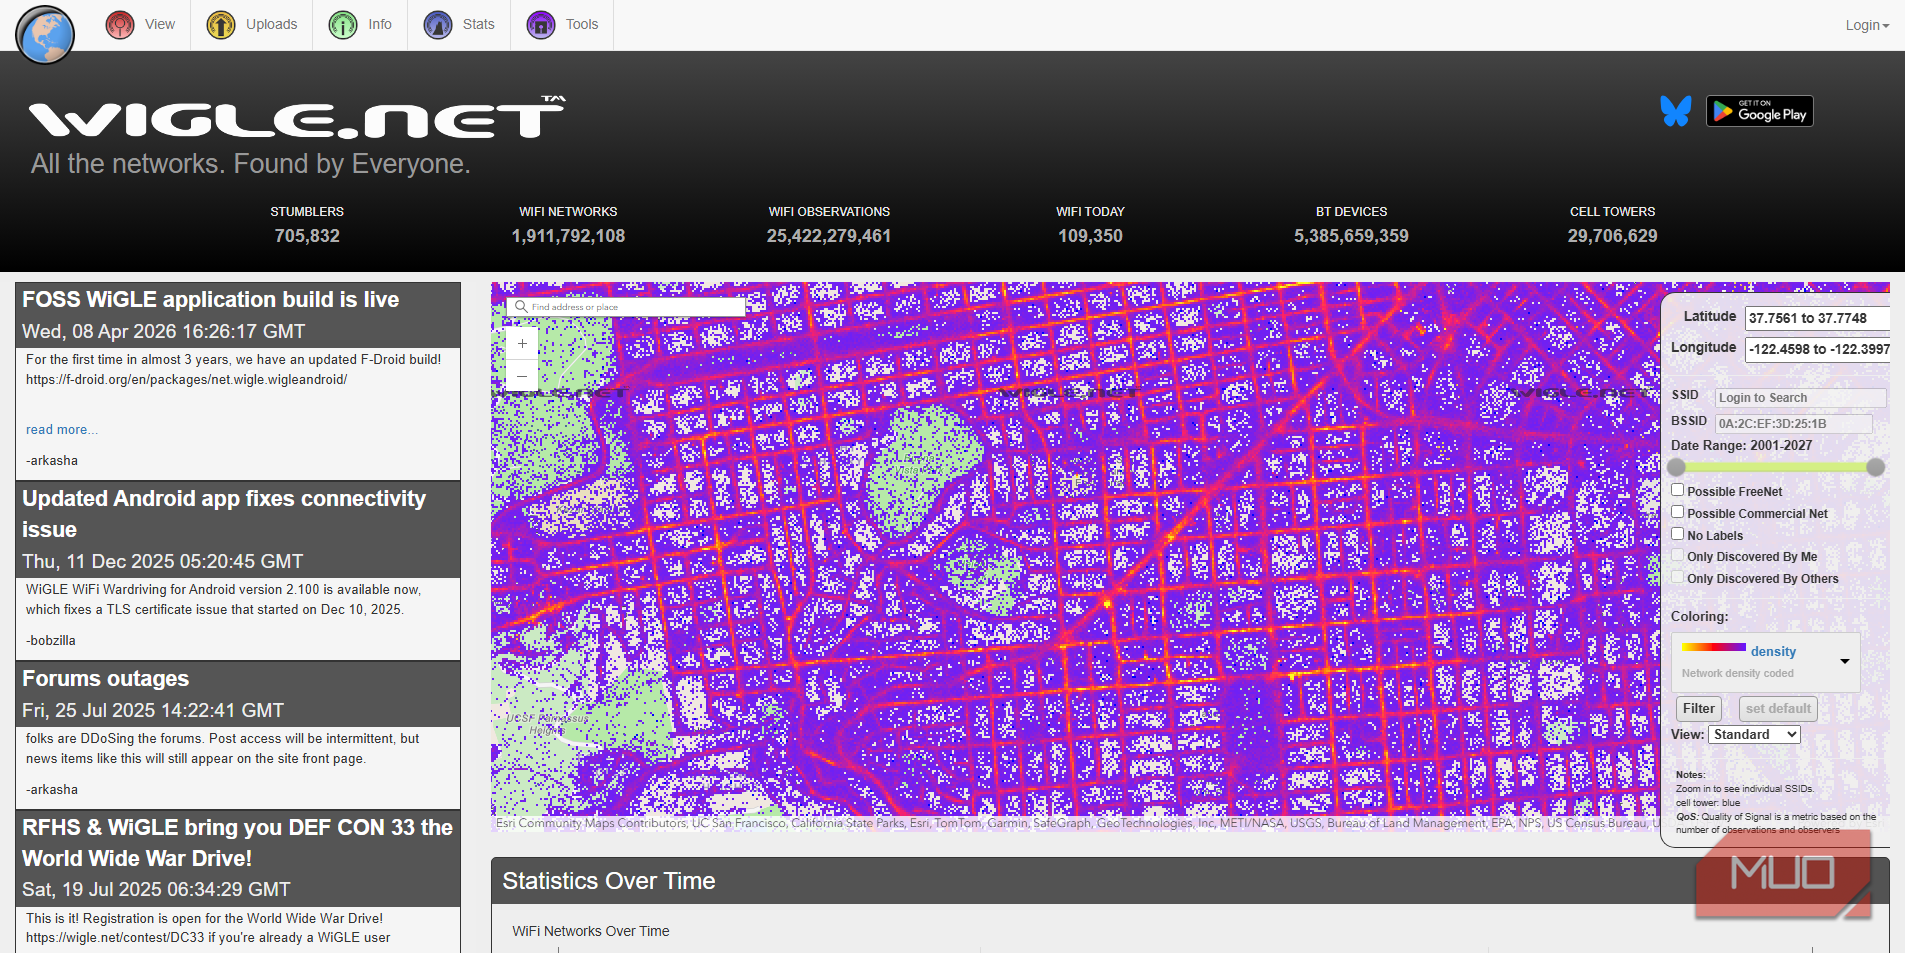
Task: Click the purple Tools icon
Action: 541,25
